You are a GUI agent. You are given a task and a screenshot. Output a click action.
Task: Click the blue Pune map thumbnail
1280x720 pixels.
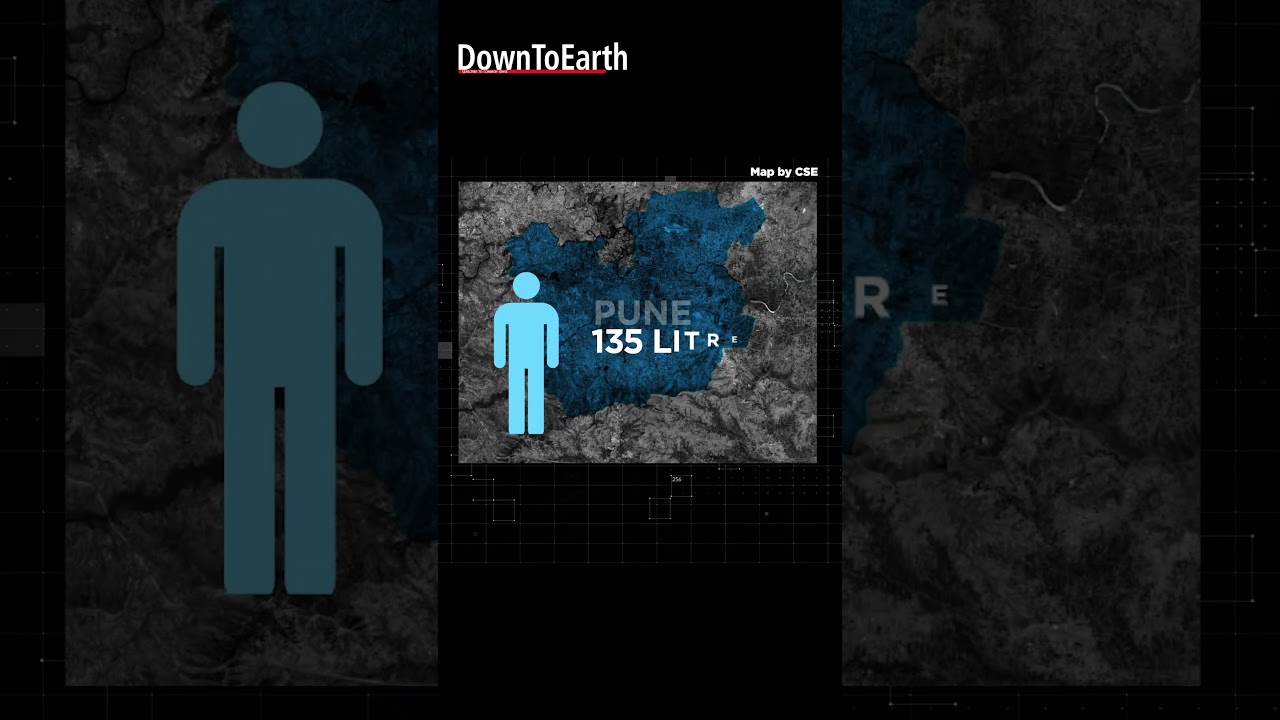(x=638, y=322)
